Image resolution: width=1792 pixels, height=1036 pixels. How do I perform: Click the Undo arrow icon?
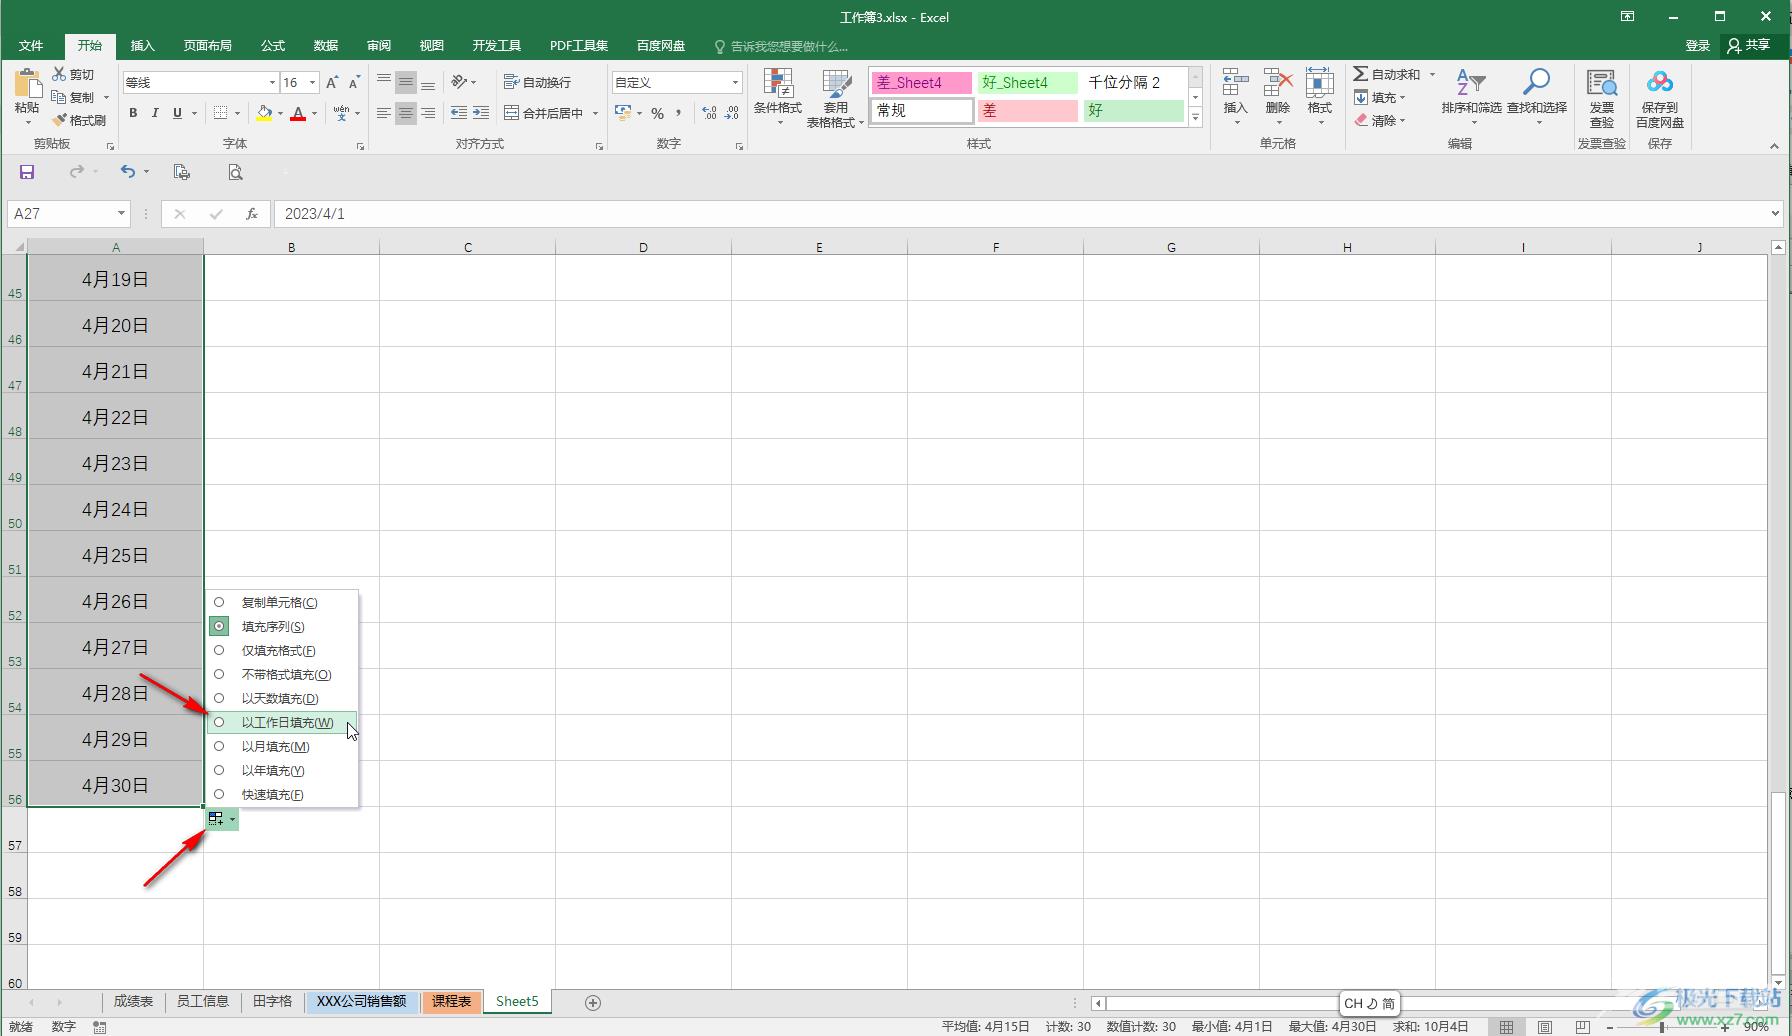pos(128,172)
